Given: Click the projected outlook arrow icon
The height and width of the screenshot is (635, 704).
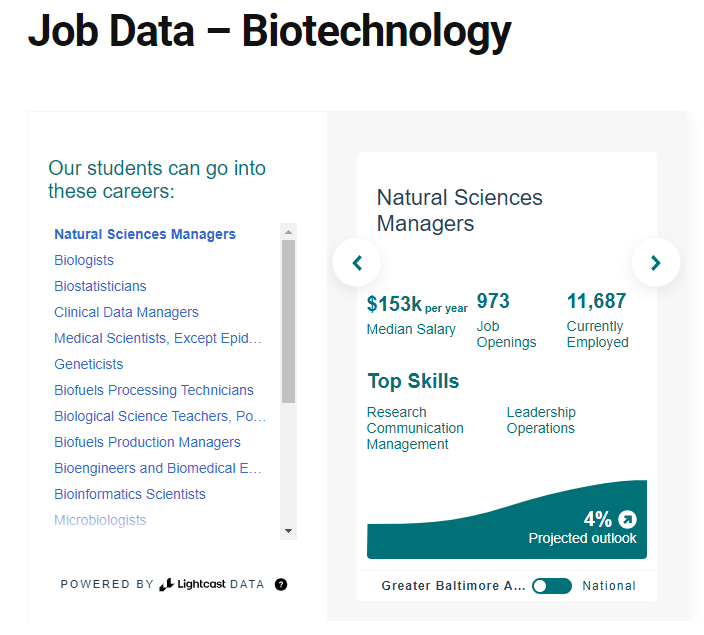Looking at the screenshot, I should coord(627,519).
